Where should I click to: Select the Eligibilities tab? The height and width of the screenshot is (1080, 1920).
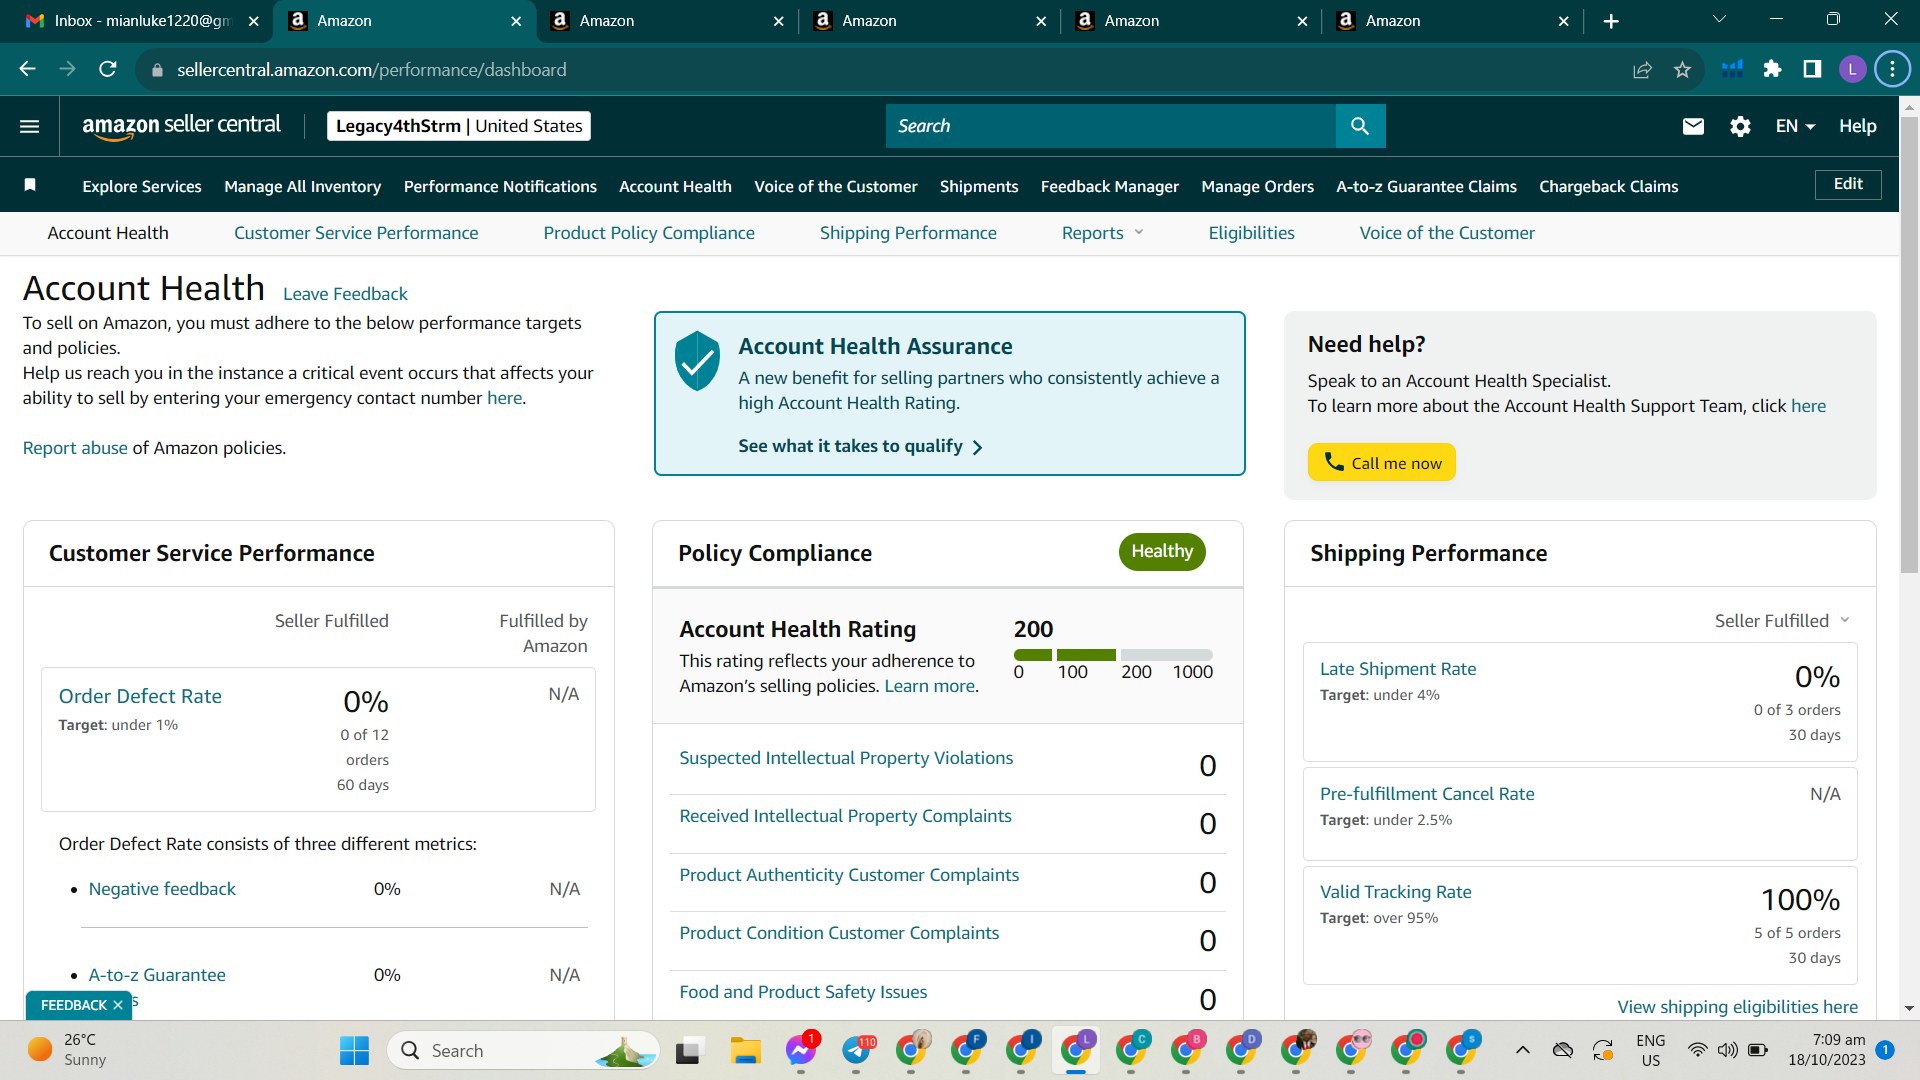1251,233
